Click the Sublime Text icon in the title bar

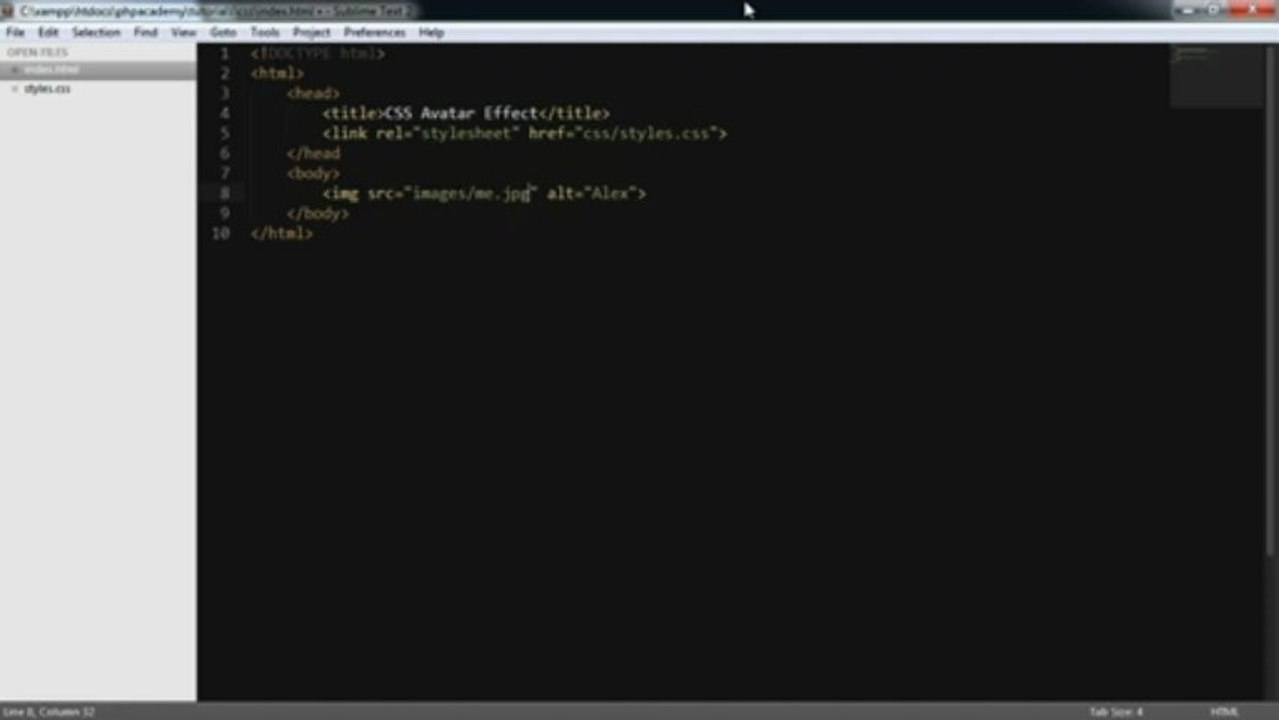tap(9, 10)
